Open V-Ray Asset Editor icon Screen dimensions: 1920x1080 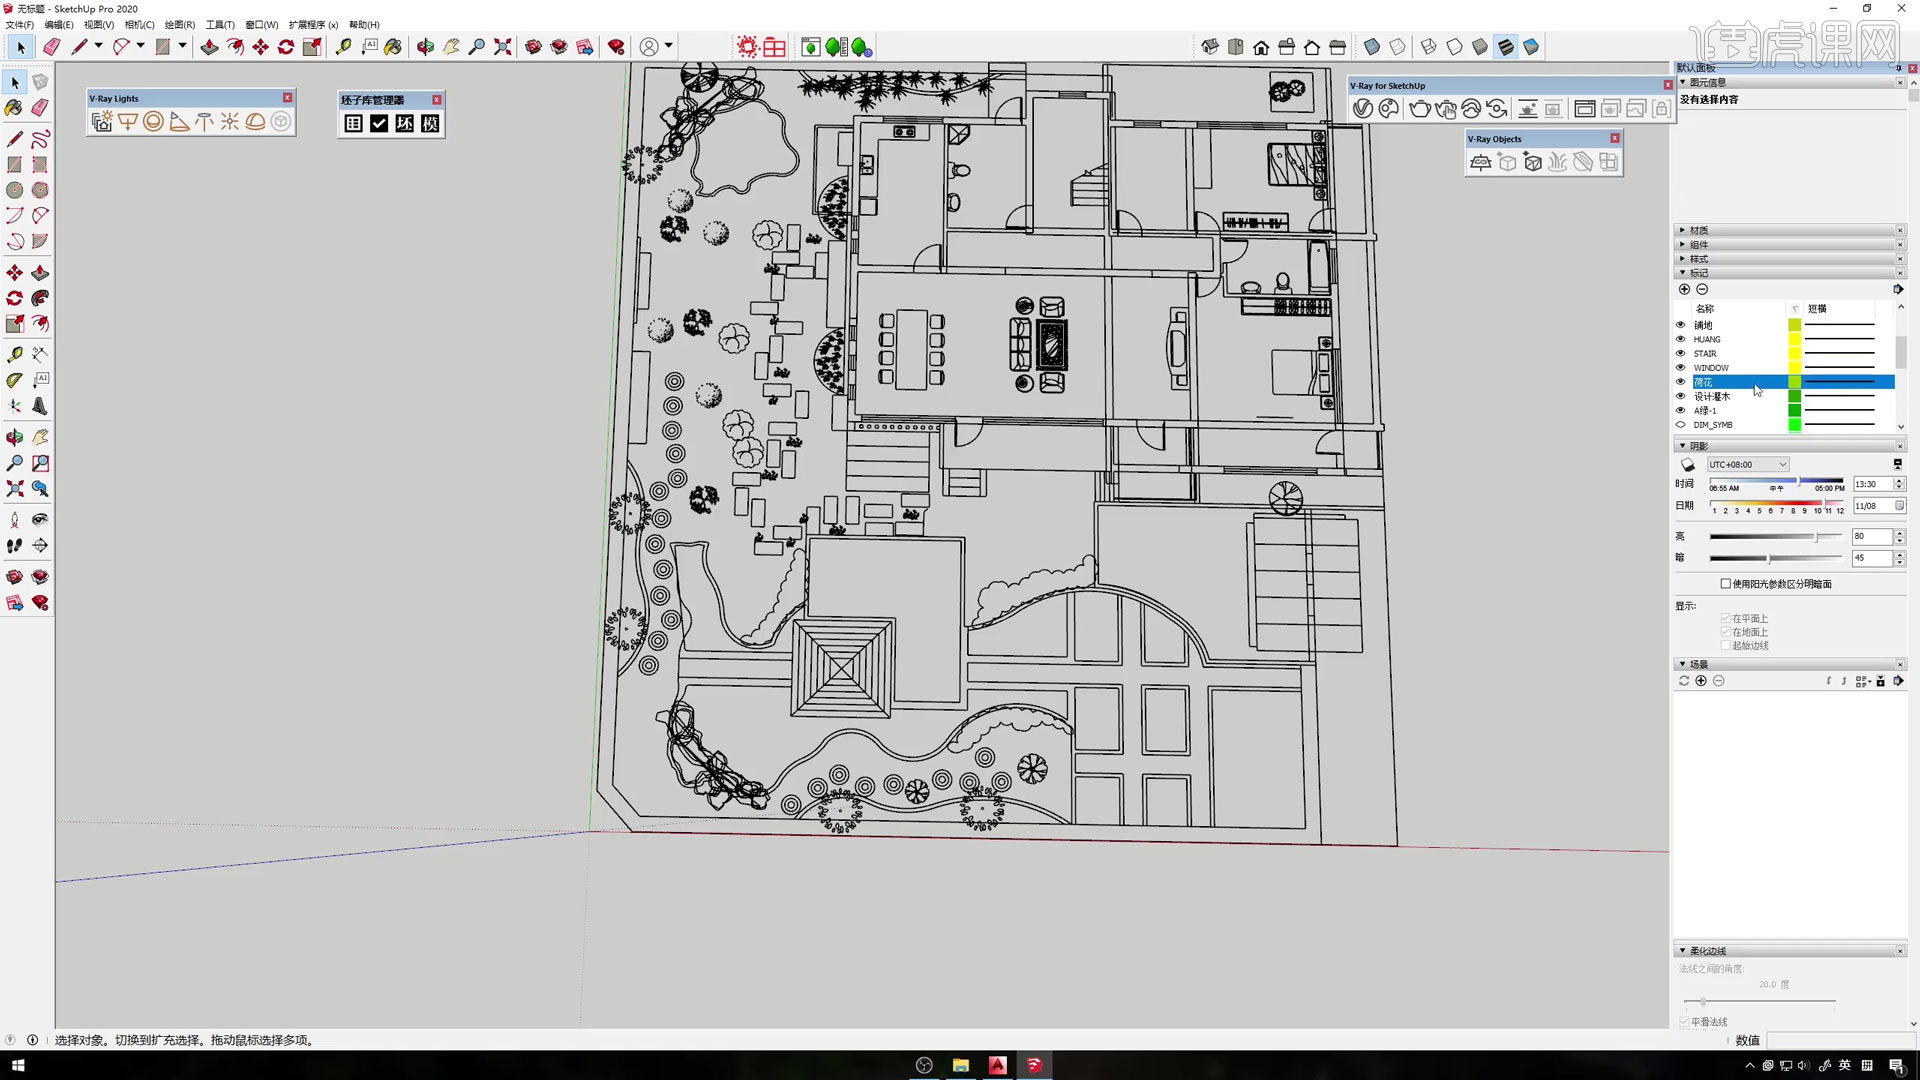[x=1363, y=109]
